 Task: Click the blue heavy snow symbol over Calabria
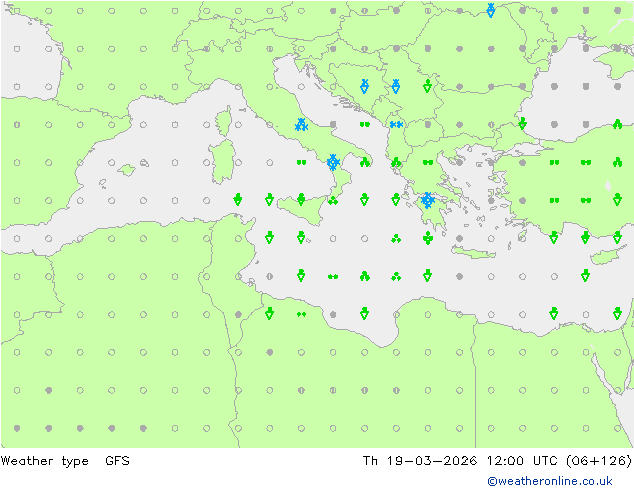pos(333,162)
